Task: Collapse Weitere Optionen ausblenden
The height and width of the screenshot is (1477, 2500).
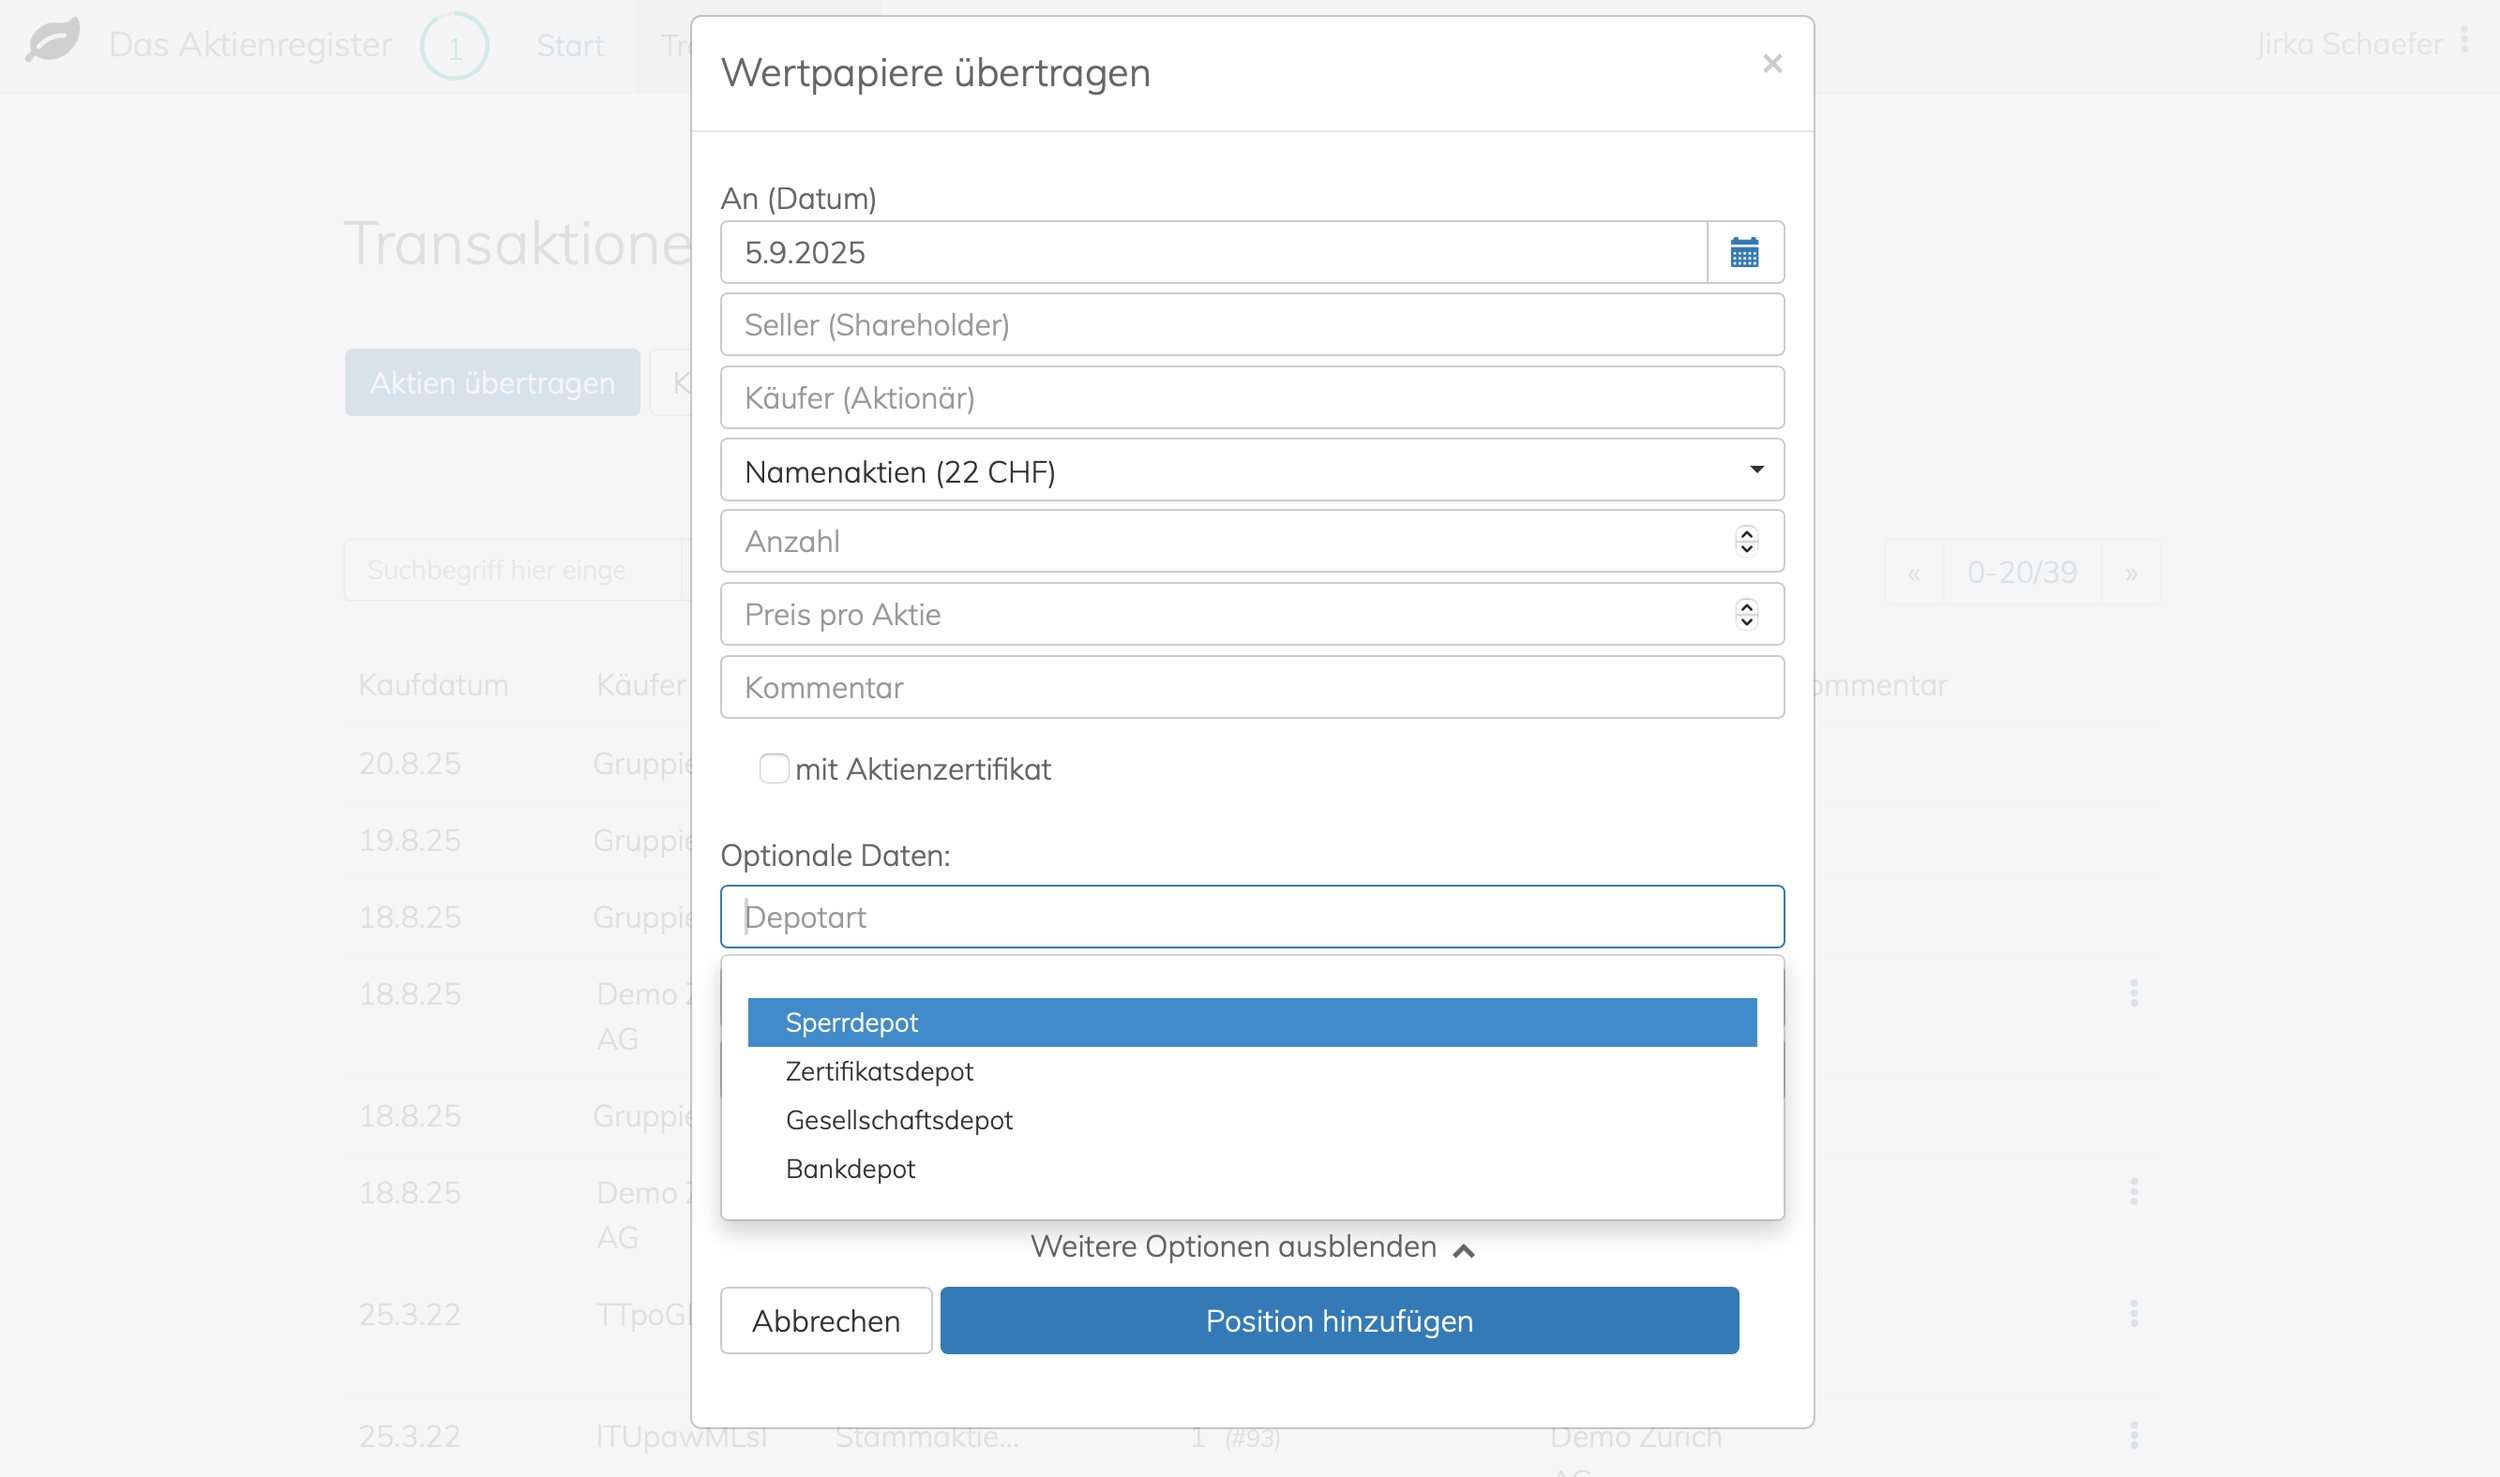Action: click(x=1251, y=1247)
